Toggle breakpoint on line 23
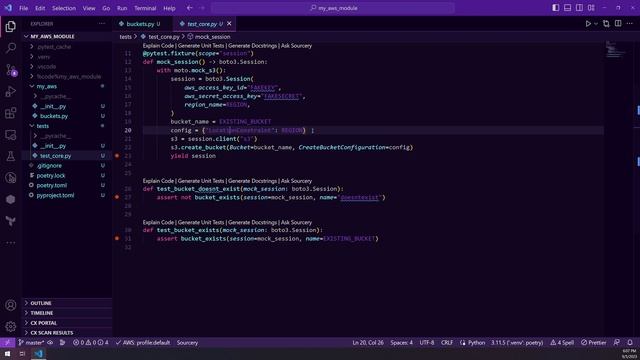The height and width of the screenshot is (360, 640). pyautogui.click(x=117, y=156)
